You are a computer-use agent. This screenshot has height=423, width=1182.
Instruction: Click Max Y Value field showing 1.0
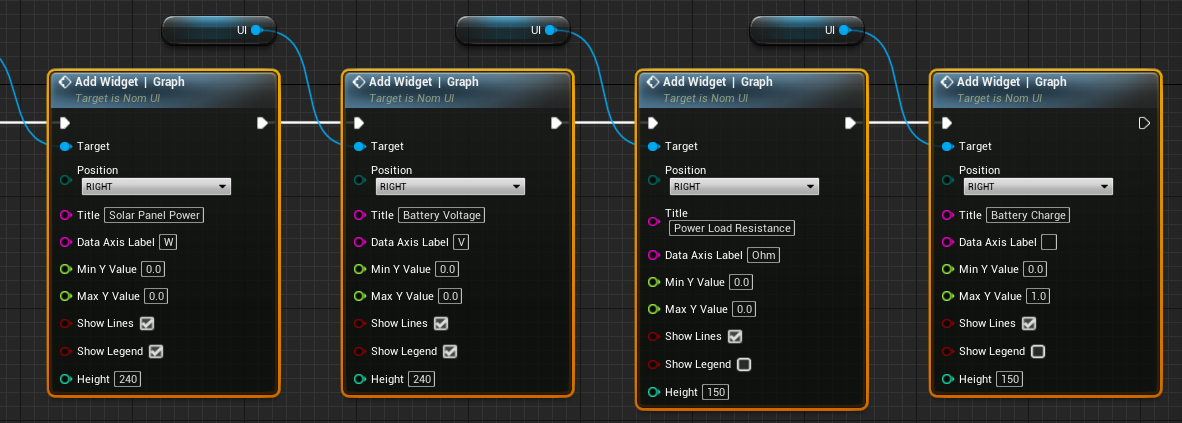coord(1037,296)
